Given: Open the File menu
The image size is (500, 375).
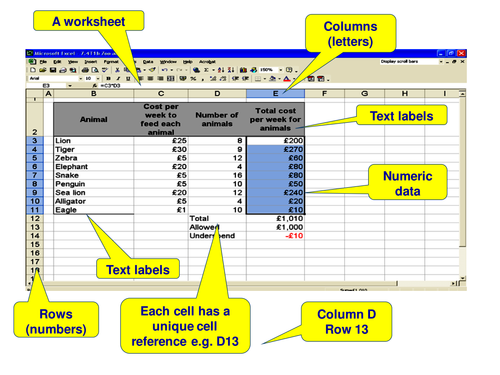Looking at the screenshot, I should pos(43,62).
